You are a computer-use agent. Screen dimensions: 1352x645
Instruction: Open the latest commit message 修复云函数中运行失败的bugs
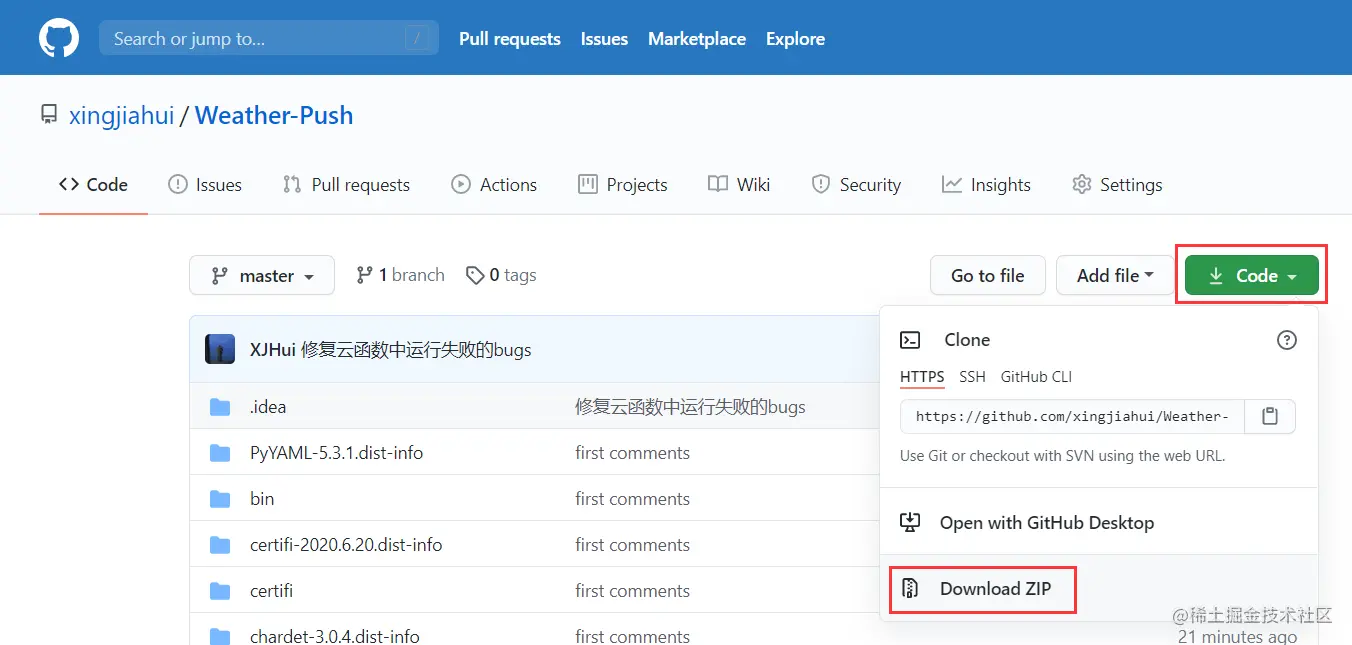click(416, 350)
